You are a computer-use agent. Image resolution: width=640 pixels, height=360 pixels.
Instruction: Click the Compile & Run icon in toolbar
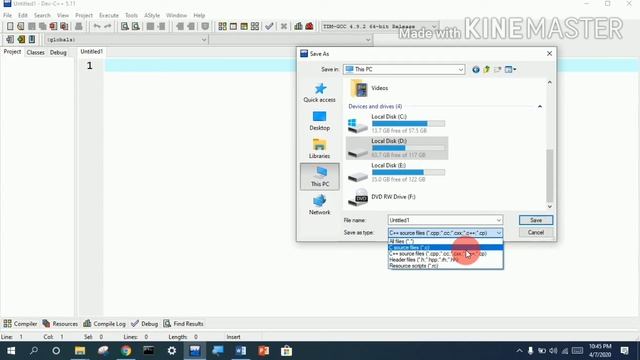244,26
